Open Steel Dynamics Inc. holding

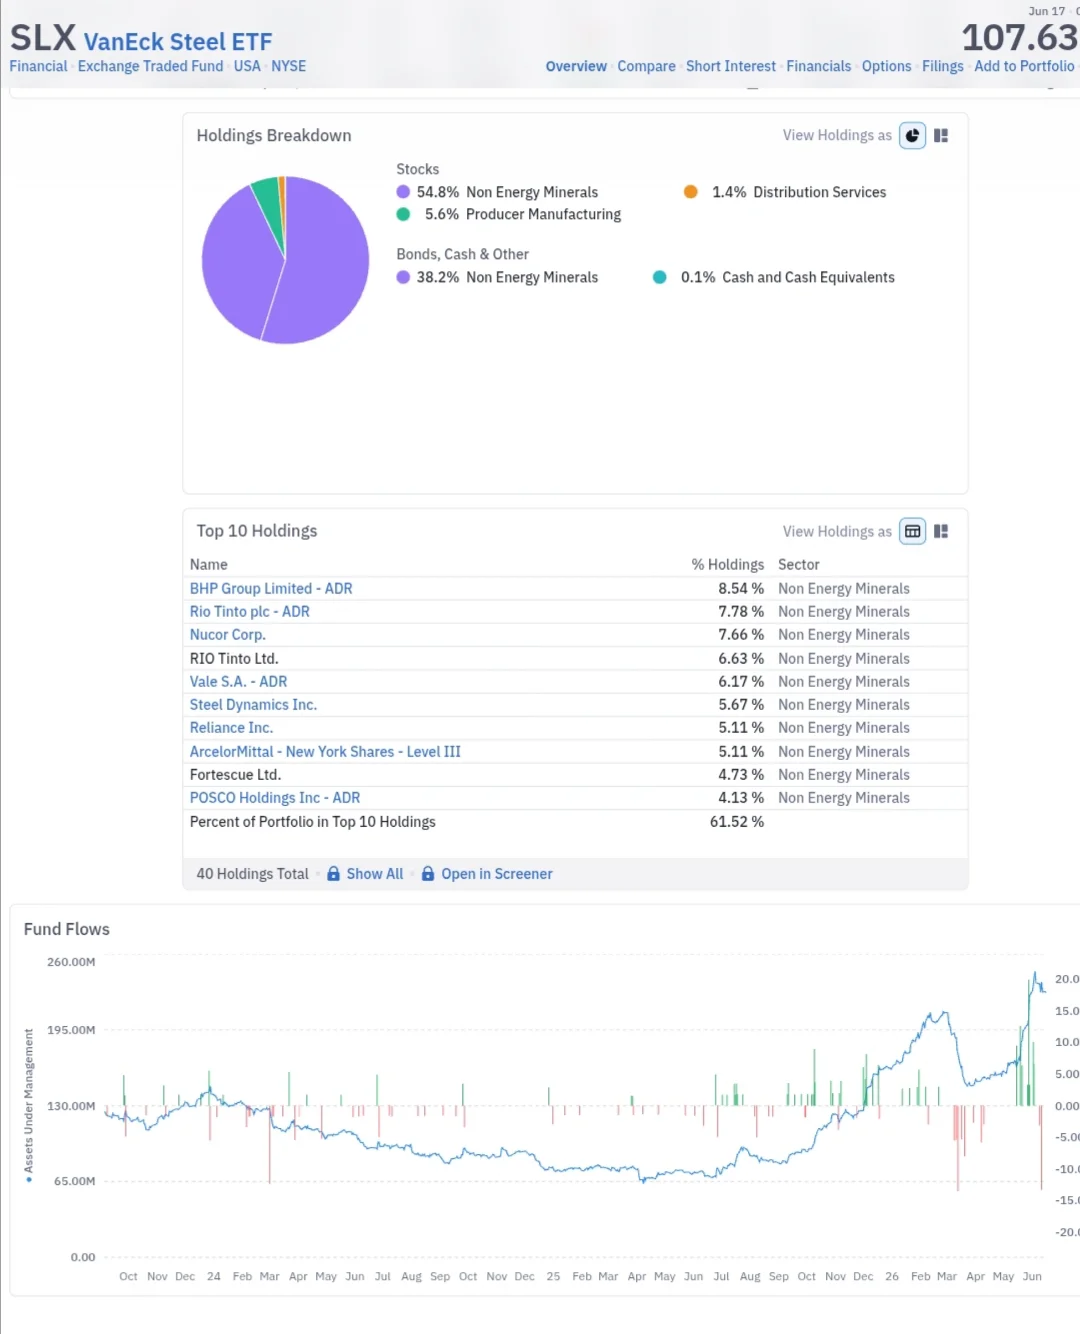click(x=253, y=705)
